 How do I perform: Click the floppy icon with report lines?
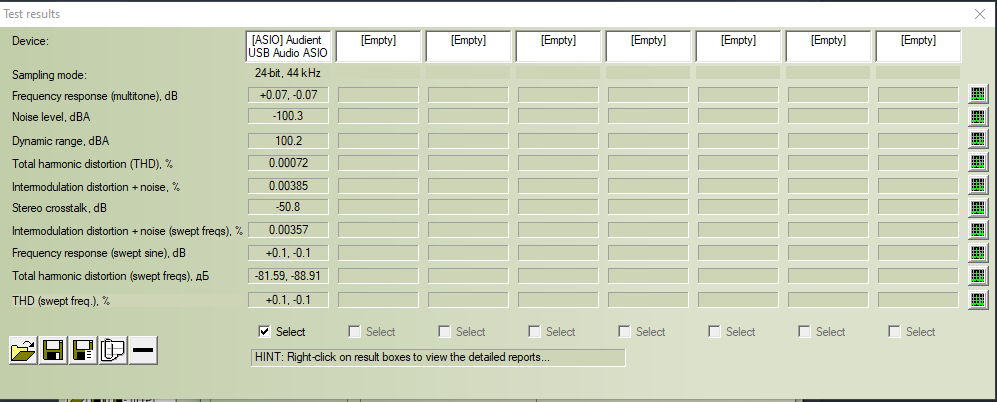pyautogui.click(x=83, y=350)
